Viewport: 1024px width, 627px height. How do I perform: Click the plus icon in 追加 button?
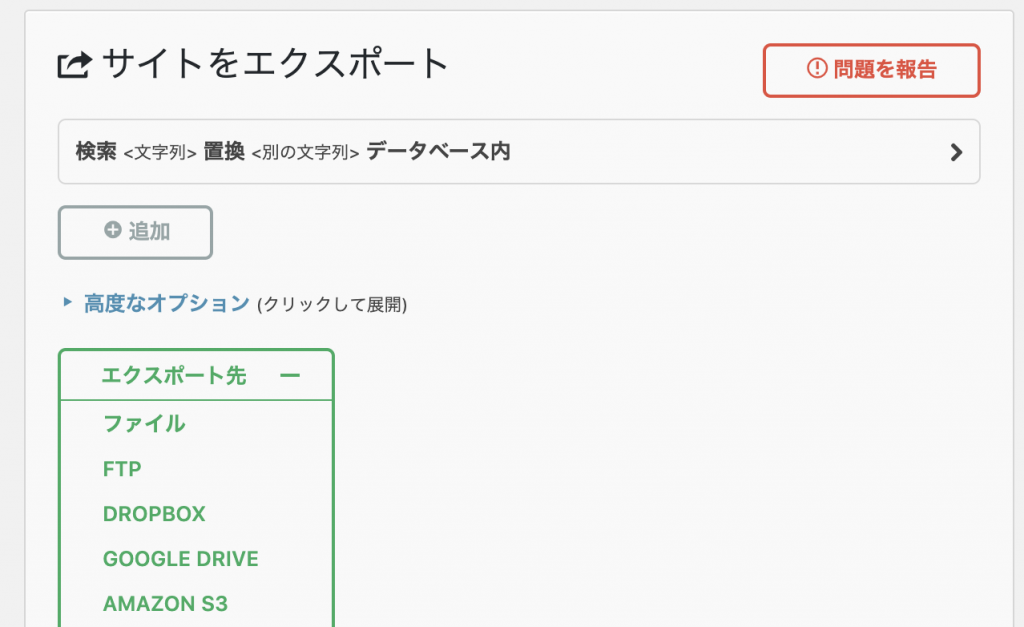click(113, 230)
